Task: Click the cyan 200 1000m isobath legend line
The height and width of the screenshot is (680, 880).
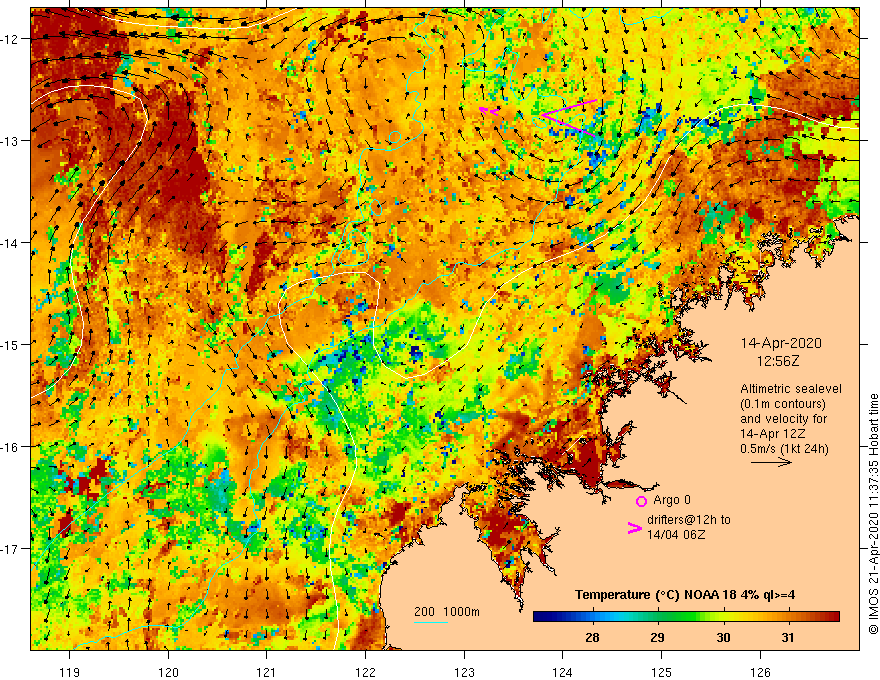Action: (x=431, y=622)
